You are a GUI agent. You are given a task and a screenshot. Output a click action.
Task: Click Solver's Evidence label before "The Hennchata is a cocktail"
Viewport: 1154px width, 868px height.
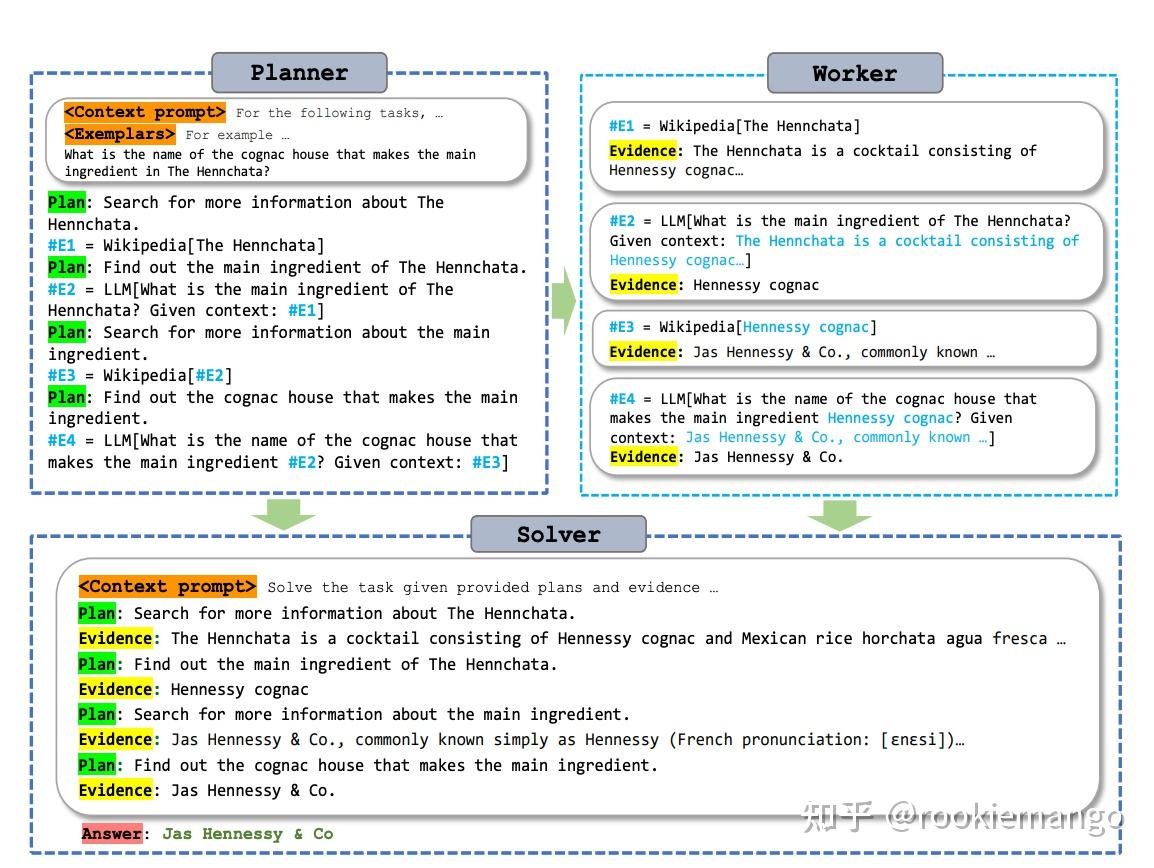[116, 638]
